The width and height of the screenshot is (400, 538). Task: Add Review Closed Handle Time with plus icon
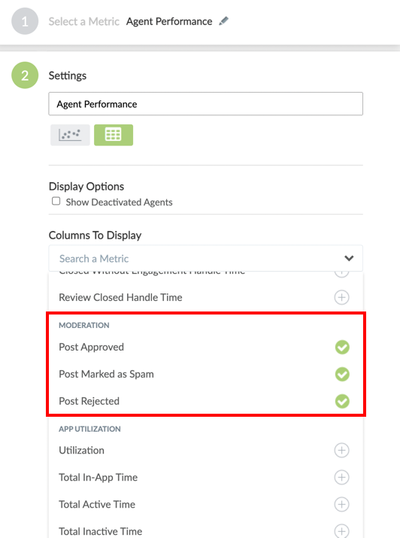[342, 297]
